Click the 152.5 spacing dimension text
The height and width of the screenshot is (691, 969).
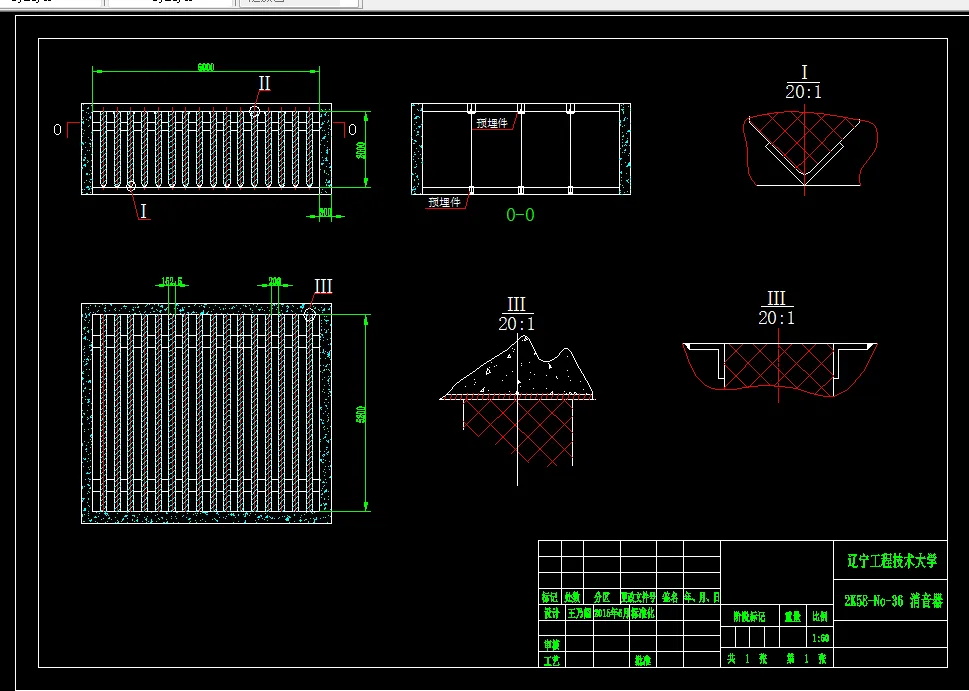(x=172, y=281)
